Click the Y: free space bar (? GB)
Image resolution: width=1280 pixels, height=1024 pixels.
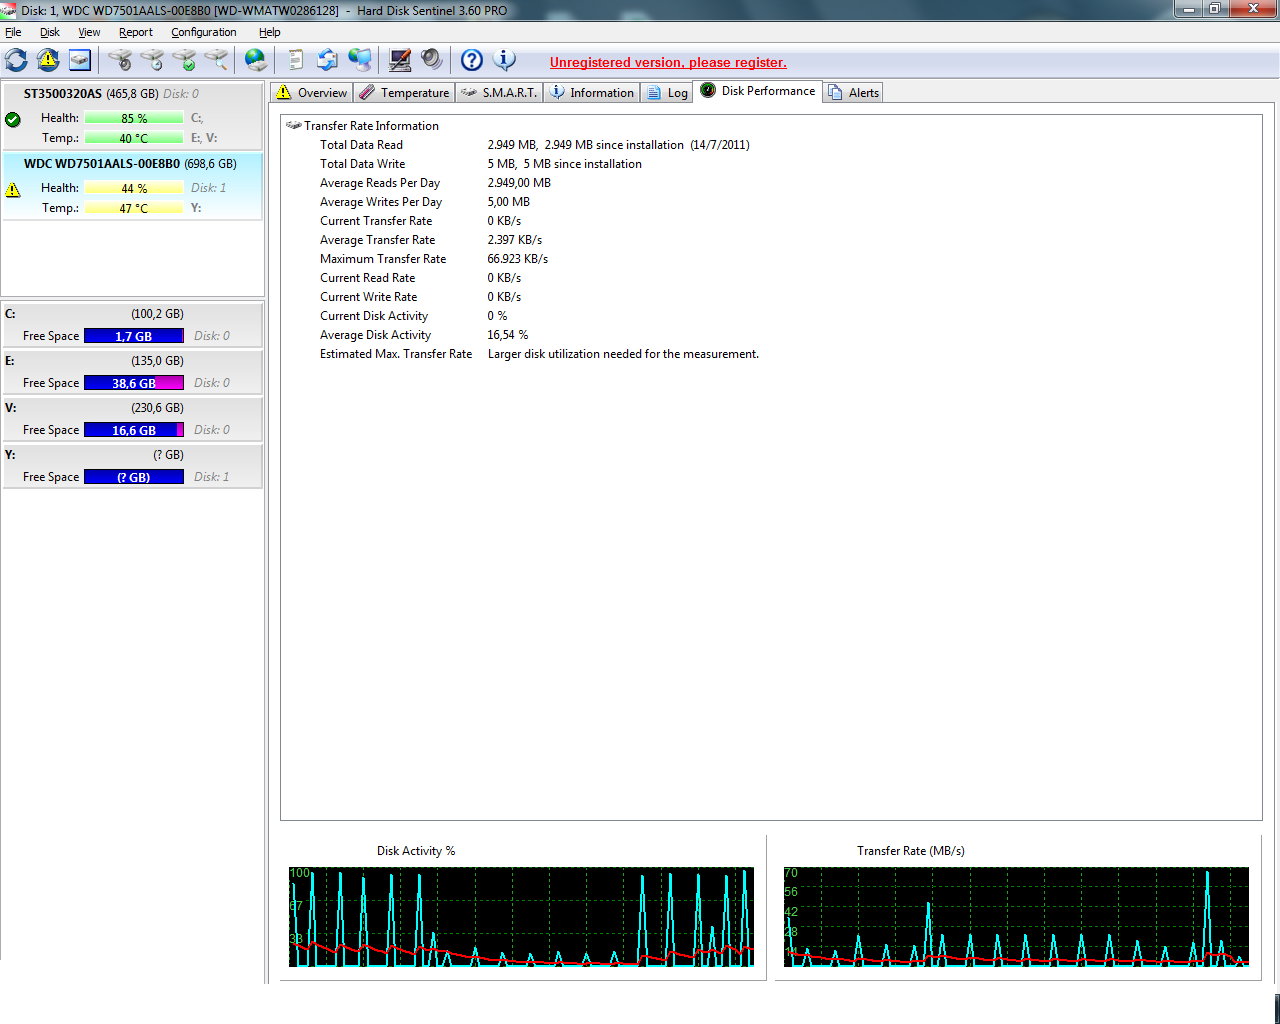click(x=134, y=477)
